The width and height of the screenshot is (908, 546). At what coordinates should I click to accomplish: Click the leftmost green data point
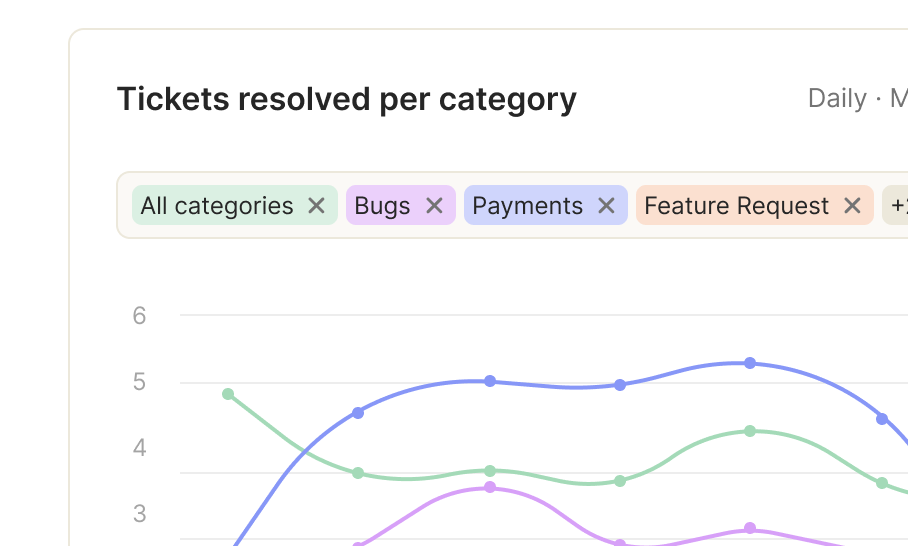(228, 394)
